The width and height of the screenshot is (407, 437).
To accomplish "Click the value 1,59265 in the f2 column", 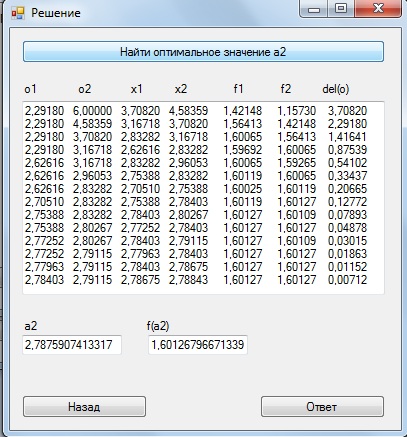I will 296,163.
